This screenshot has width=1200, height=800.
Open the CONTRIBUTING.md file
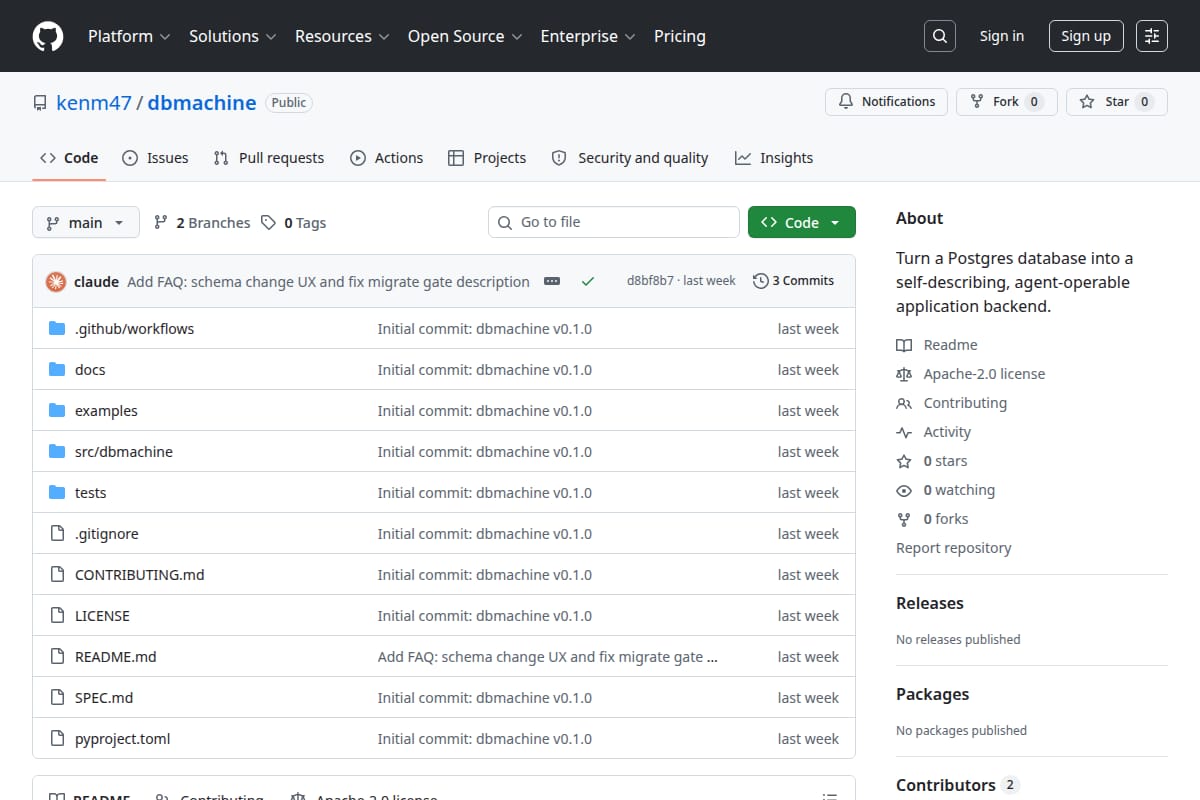[140, 575]
